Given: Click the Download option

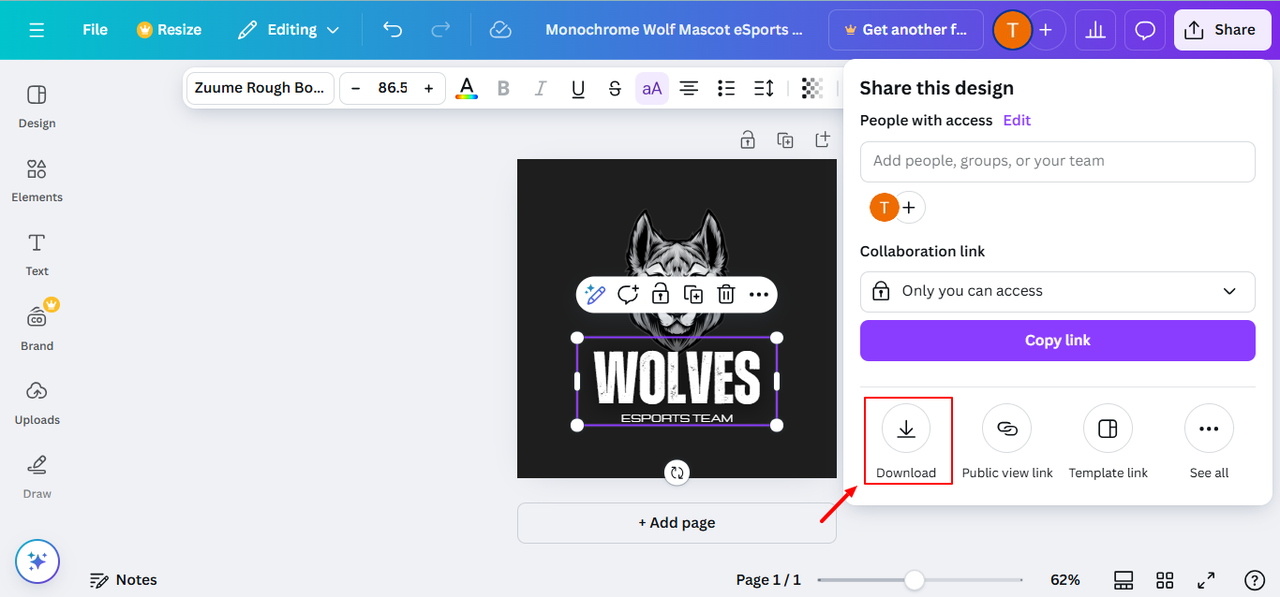Looking at the screenshot, I should pos(906,442).
